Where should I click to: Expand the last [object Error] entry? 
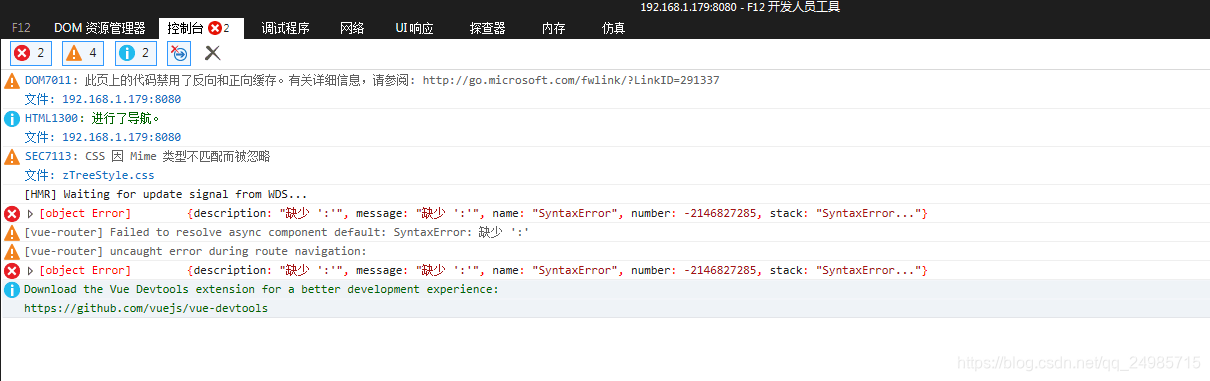click(x=30, y=270)
